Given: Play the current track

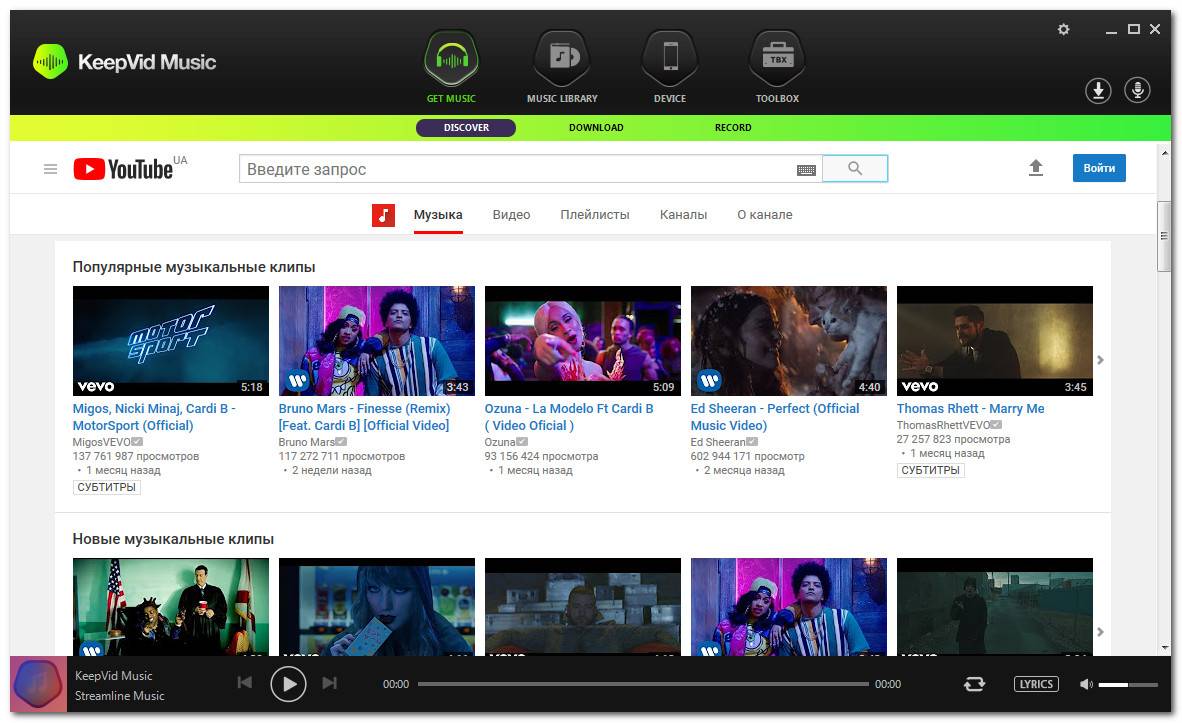Looking at the screenshot, I should click(x=288, y=684).
